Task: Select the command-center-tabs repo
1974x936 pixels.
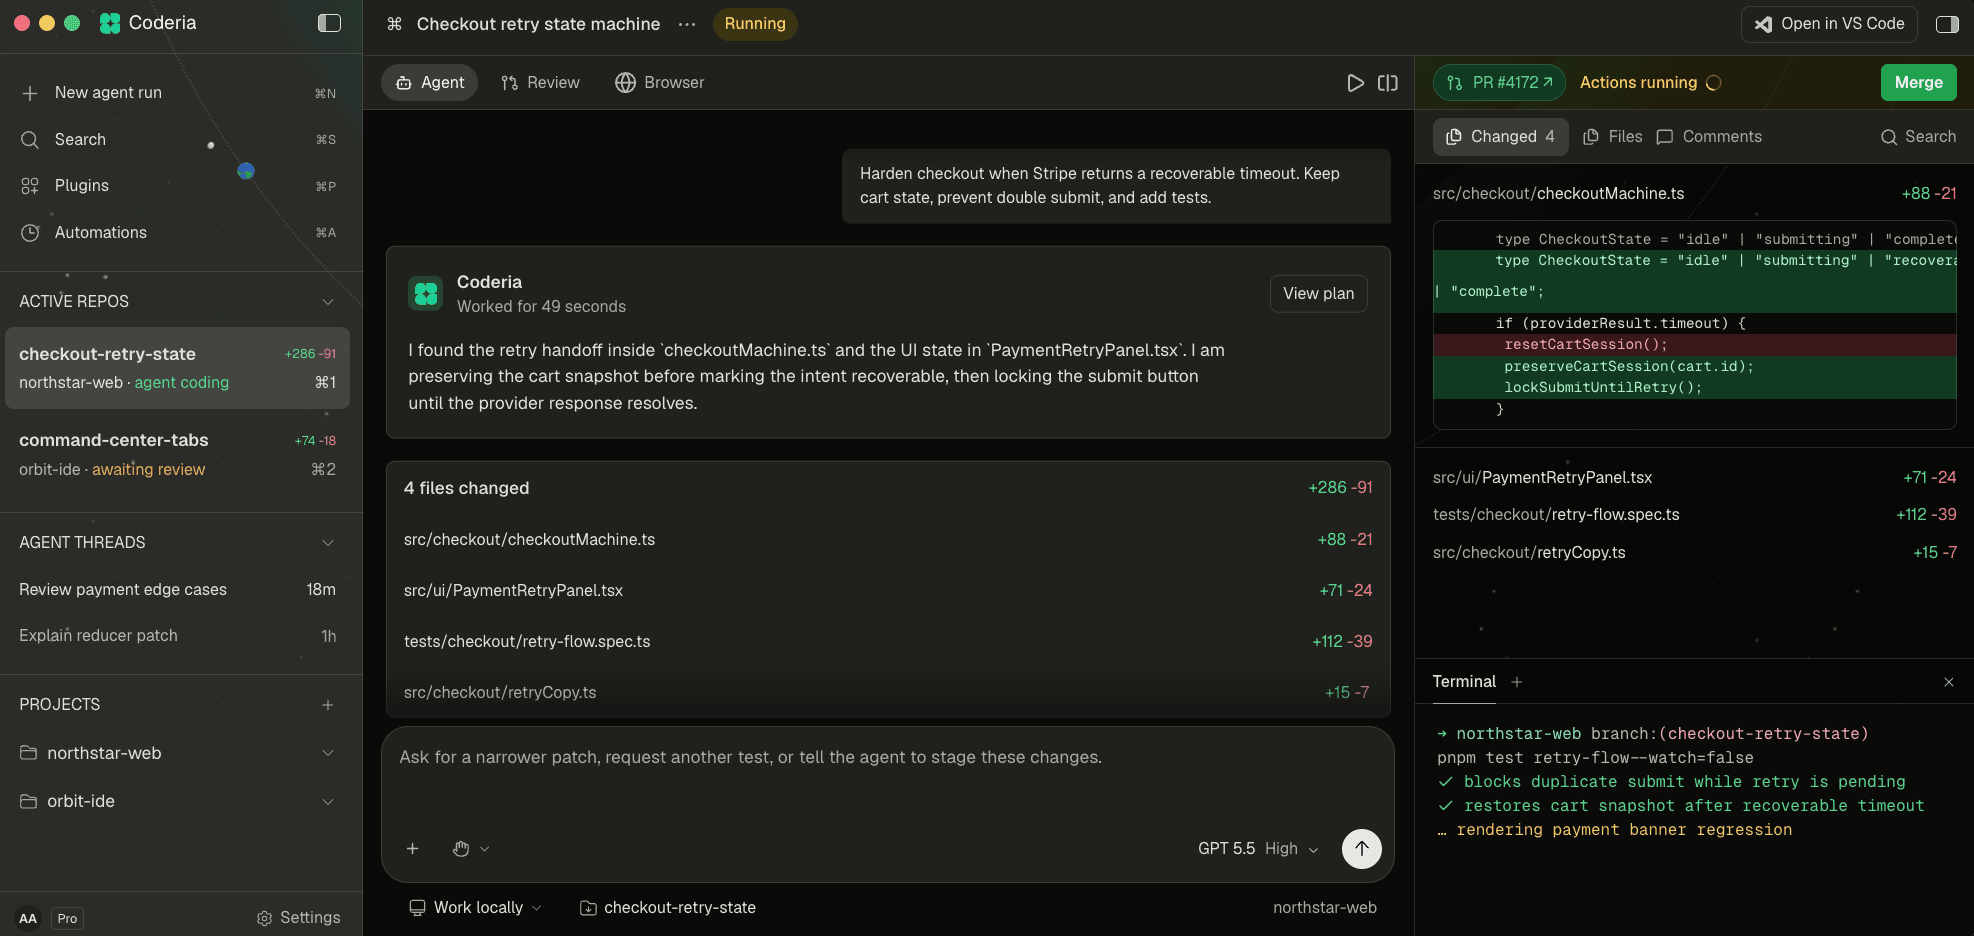Action: (x=177, y=455)
